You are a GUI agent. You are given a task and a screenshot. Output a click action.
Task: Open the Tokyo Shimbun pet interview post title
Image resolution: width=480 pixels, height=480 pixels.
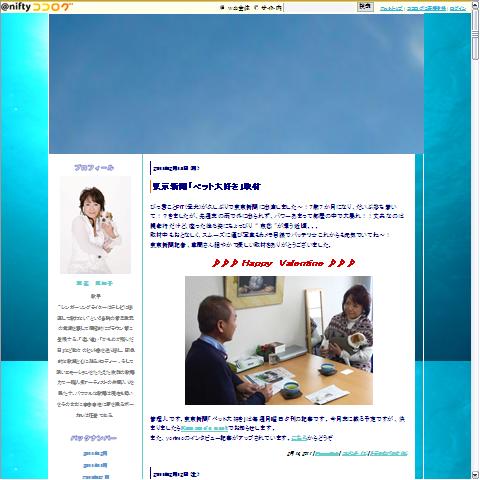point(207,187)
